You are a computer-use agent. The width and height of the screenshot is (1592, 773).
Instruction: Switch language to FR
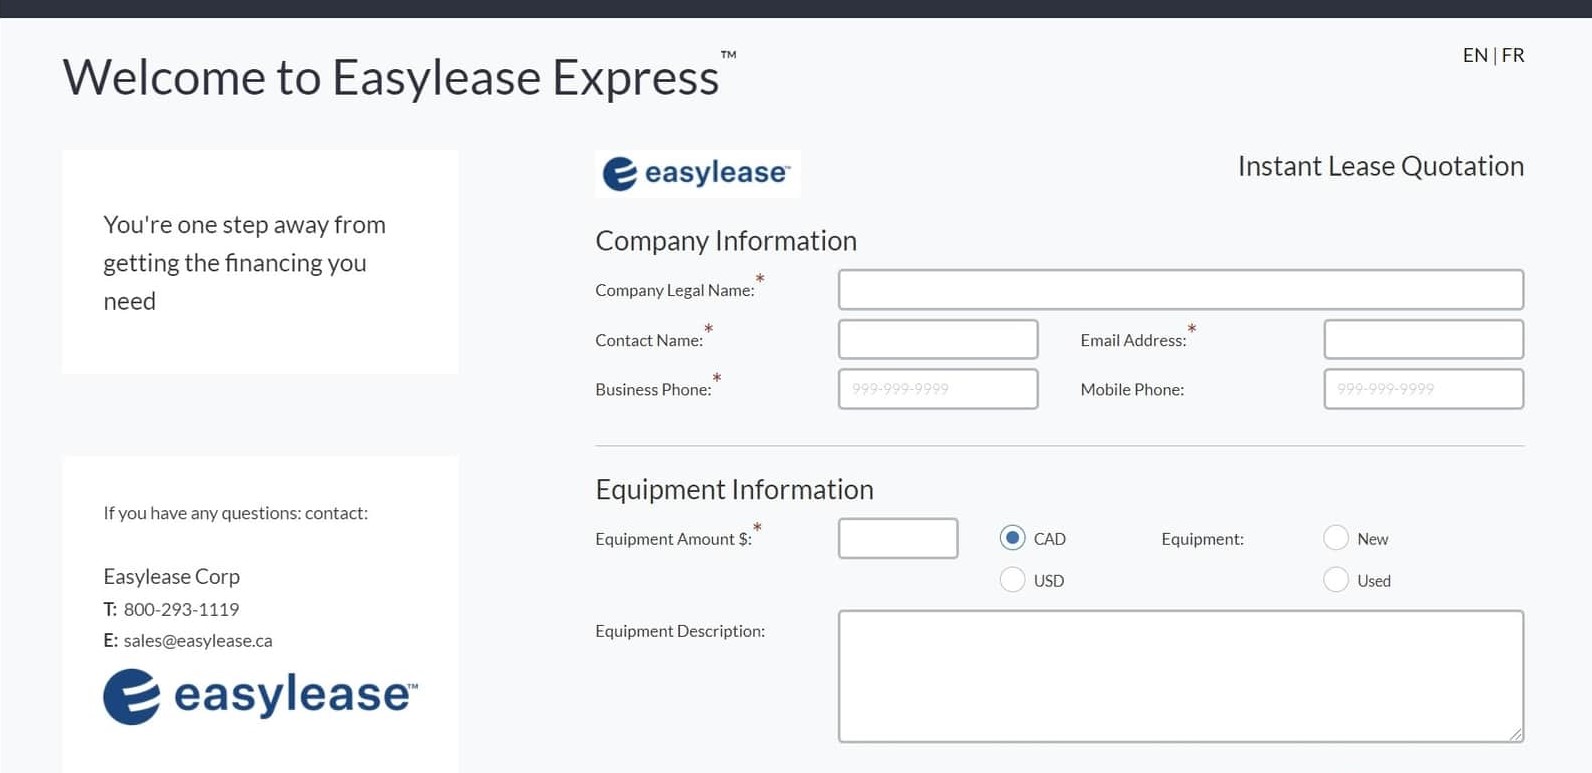point(1513,56)
